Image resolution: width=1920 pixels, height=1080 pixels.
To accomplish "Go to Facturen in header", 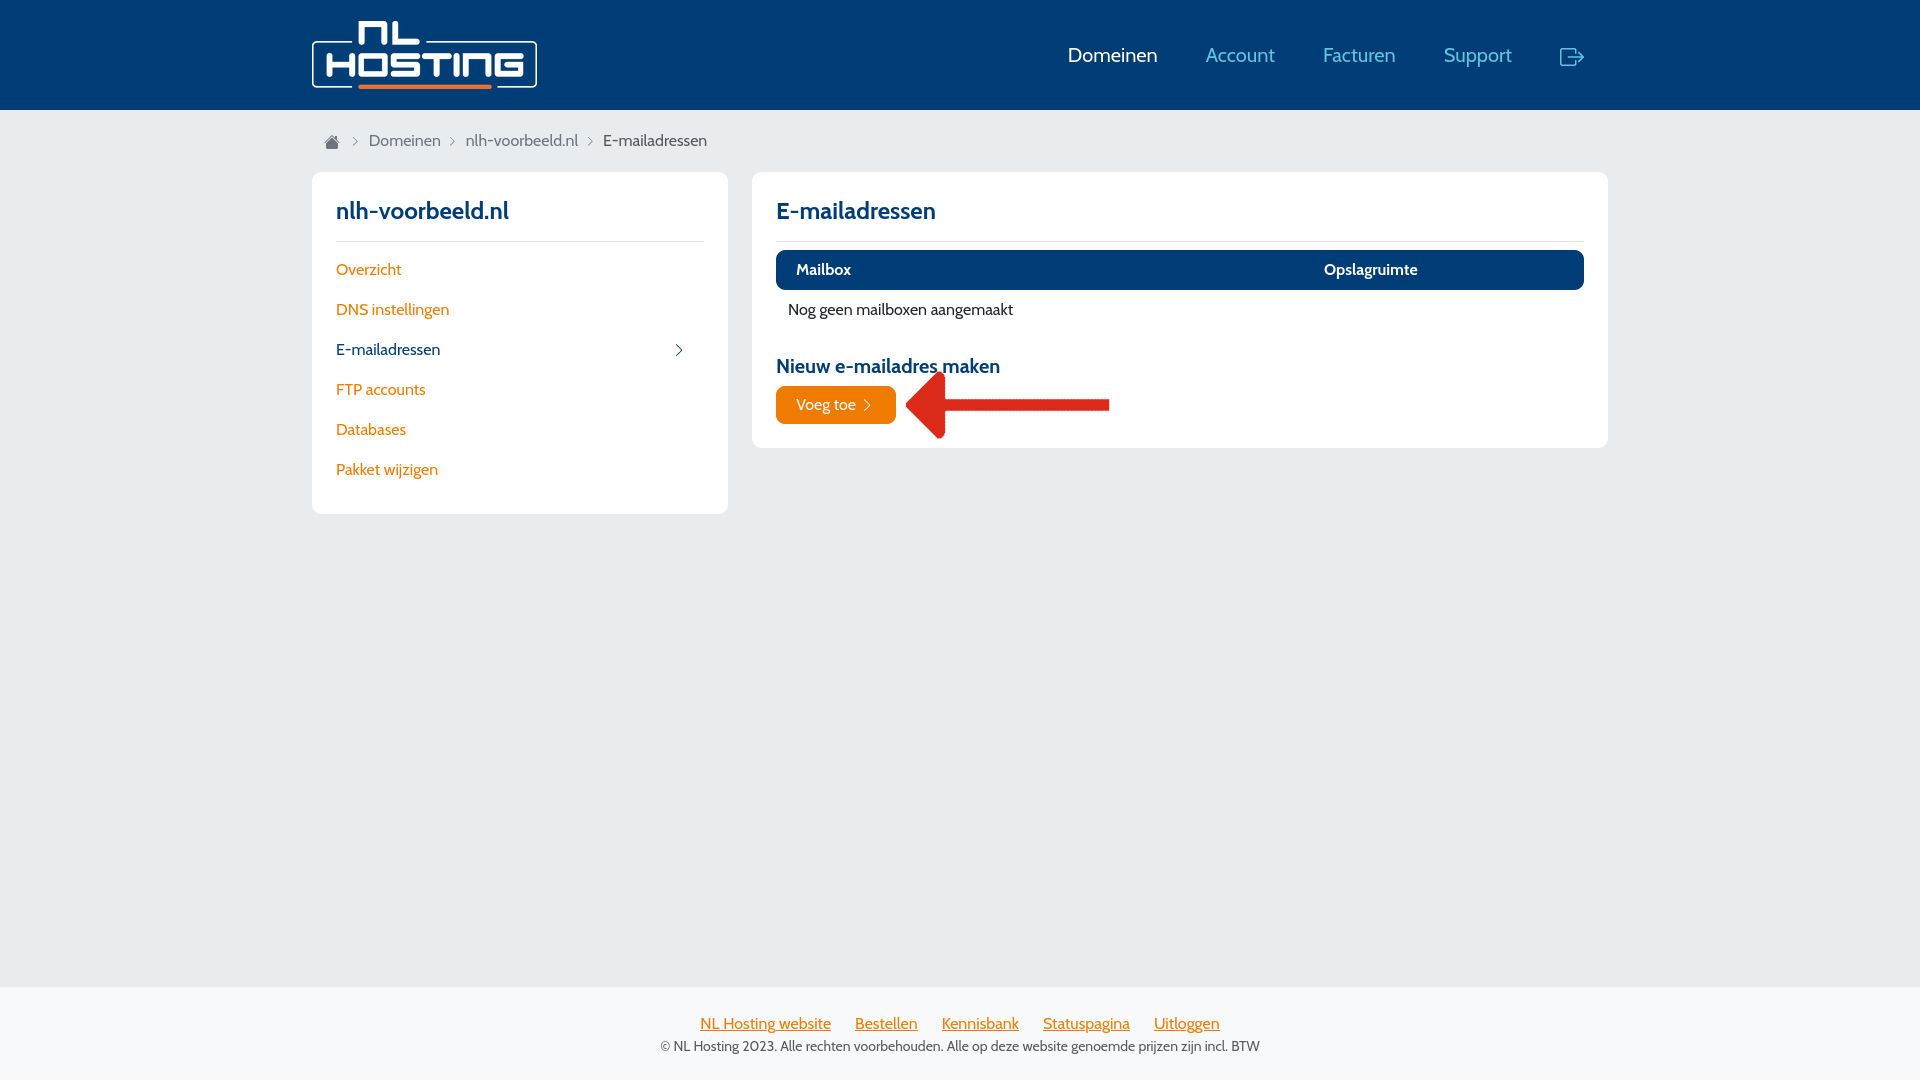I will [x=1359, y=55].
